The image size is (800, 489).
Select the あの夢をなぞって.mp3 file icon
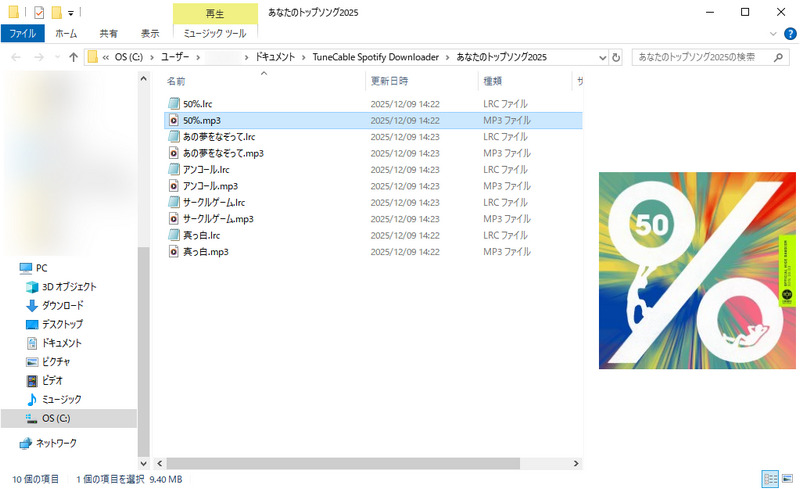[x=174, y=153]
